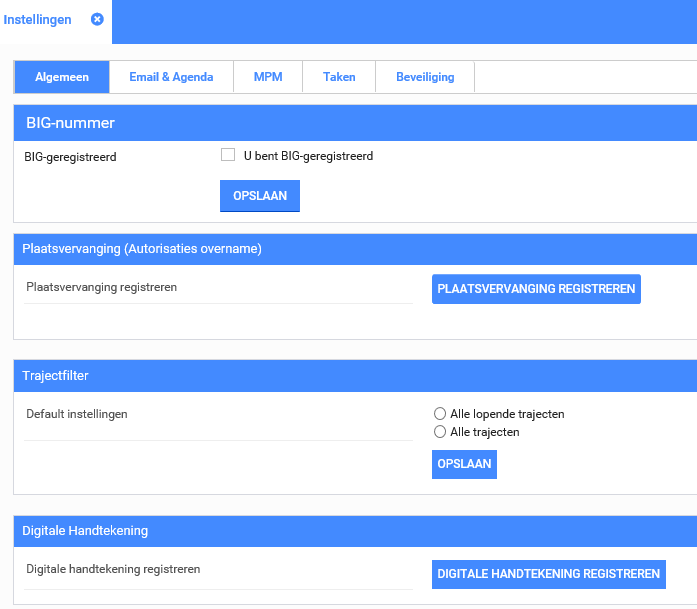Click the BIG-nummer section header
697x609 pixels.
pos(70,123)
